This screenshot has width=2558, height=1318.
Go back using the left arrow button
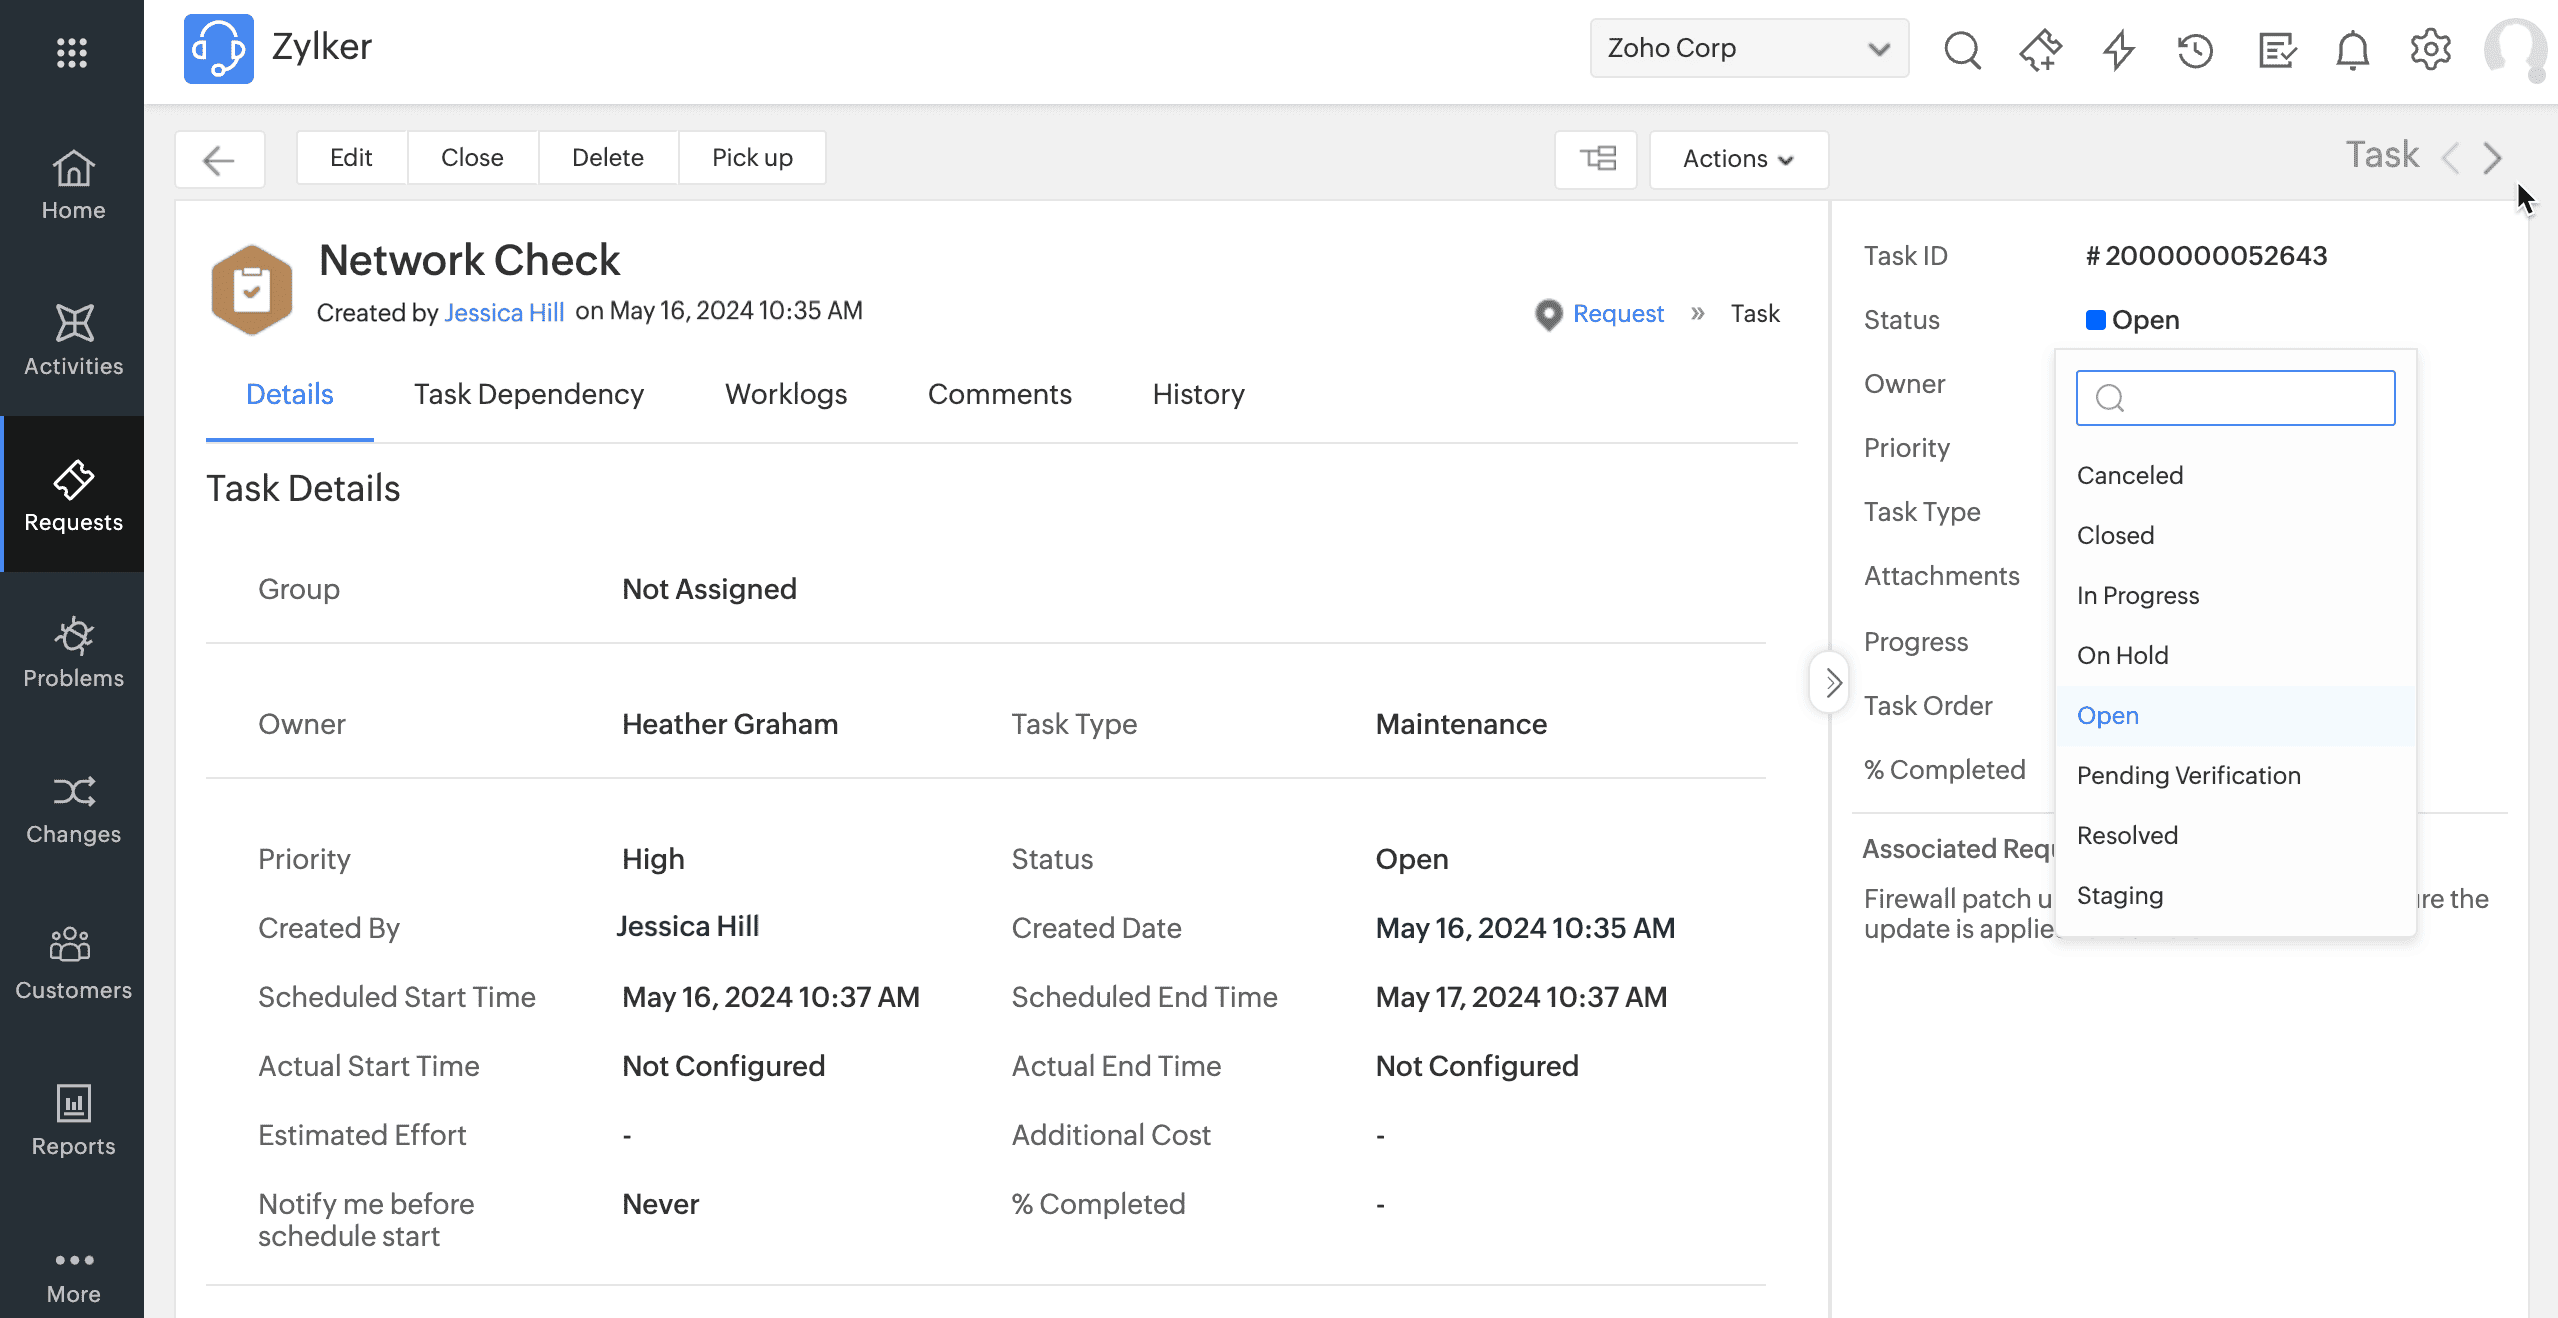[219, 159]
